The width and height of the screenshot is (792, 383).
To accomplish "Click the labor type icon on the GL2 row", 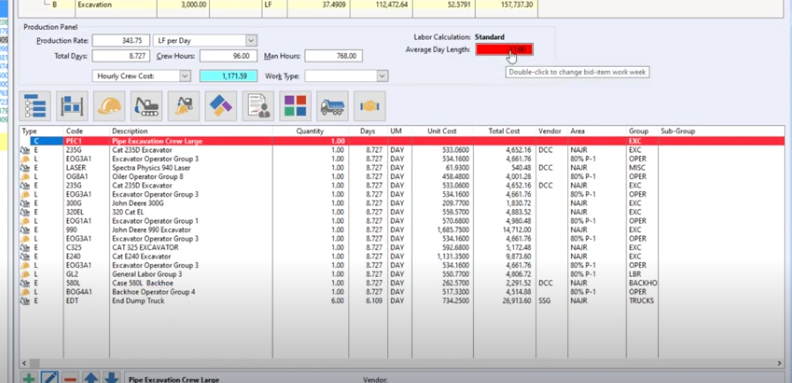I will click(25, 274).
